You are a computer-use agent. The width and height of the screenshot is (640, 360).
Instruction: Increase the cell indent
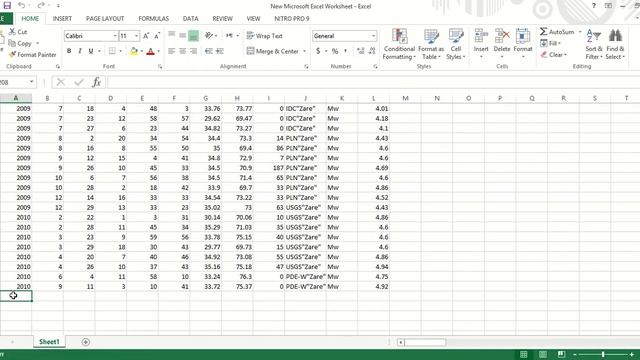(x=220, y=51)
